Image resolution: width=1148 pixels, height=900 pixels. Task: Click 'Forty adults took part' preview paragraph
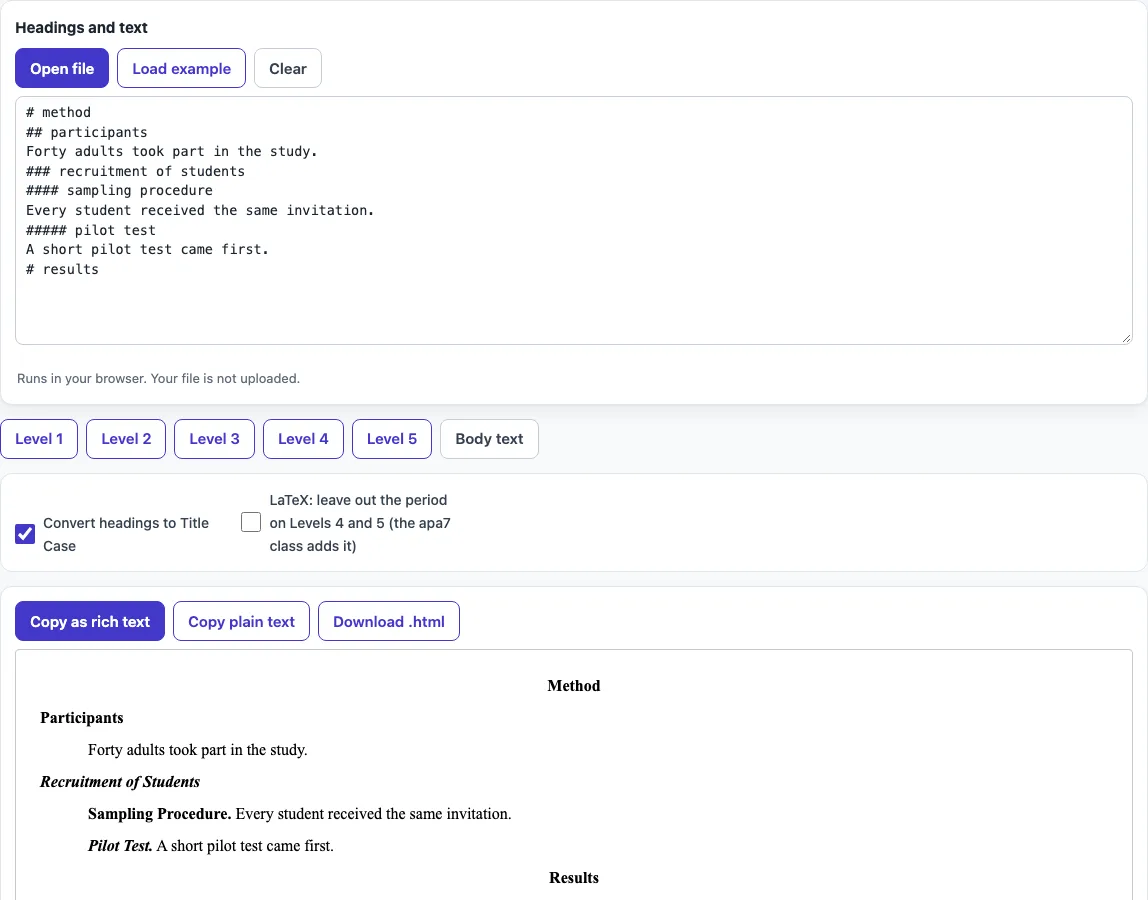point(198,750)
